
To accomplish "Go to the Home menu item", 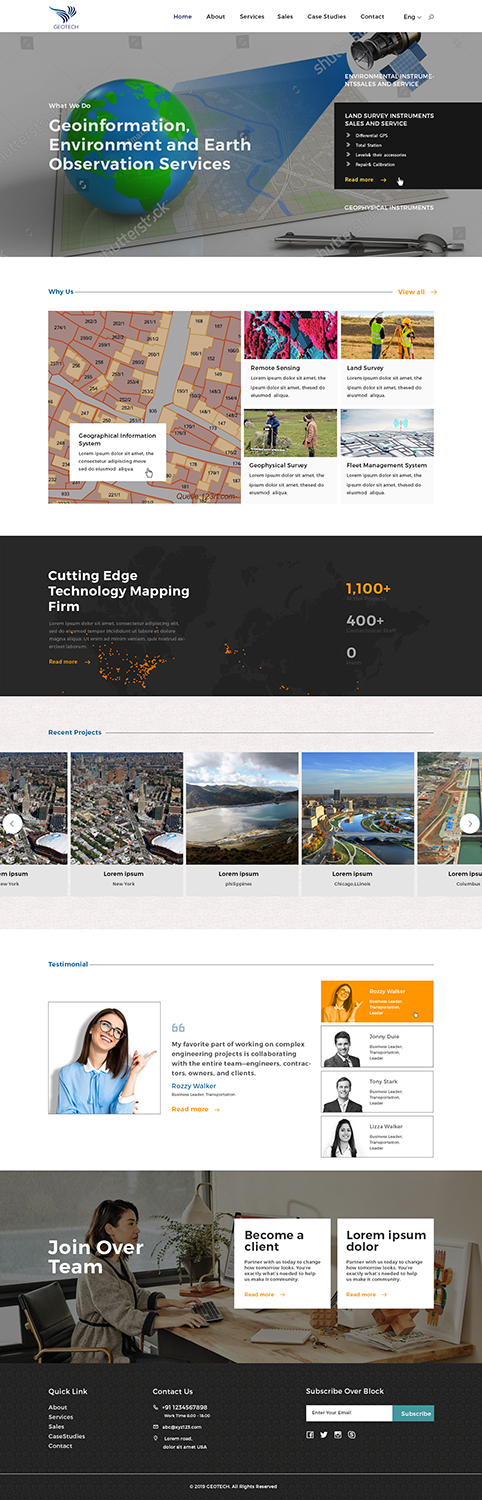I will click(183, 17).
